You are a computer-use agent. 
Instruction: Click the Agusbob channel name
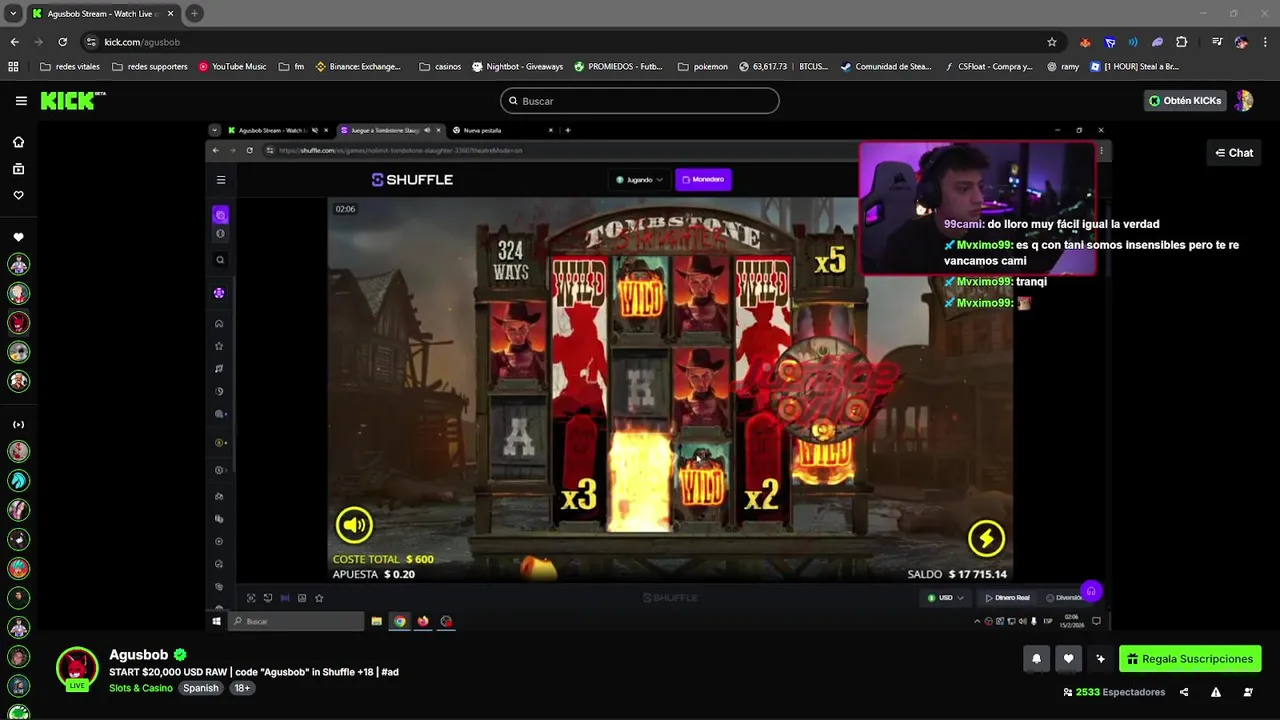point(139,655)
